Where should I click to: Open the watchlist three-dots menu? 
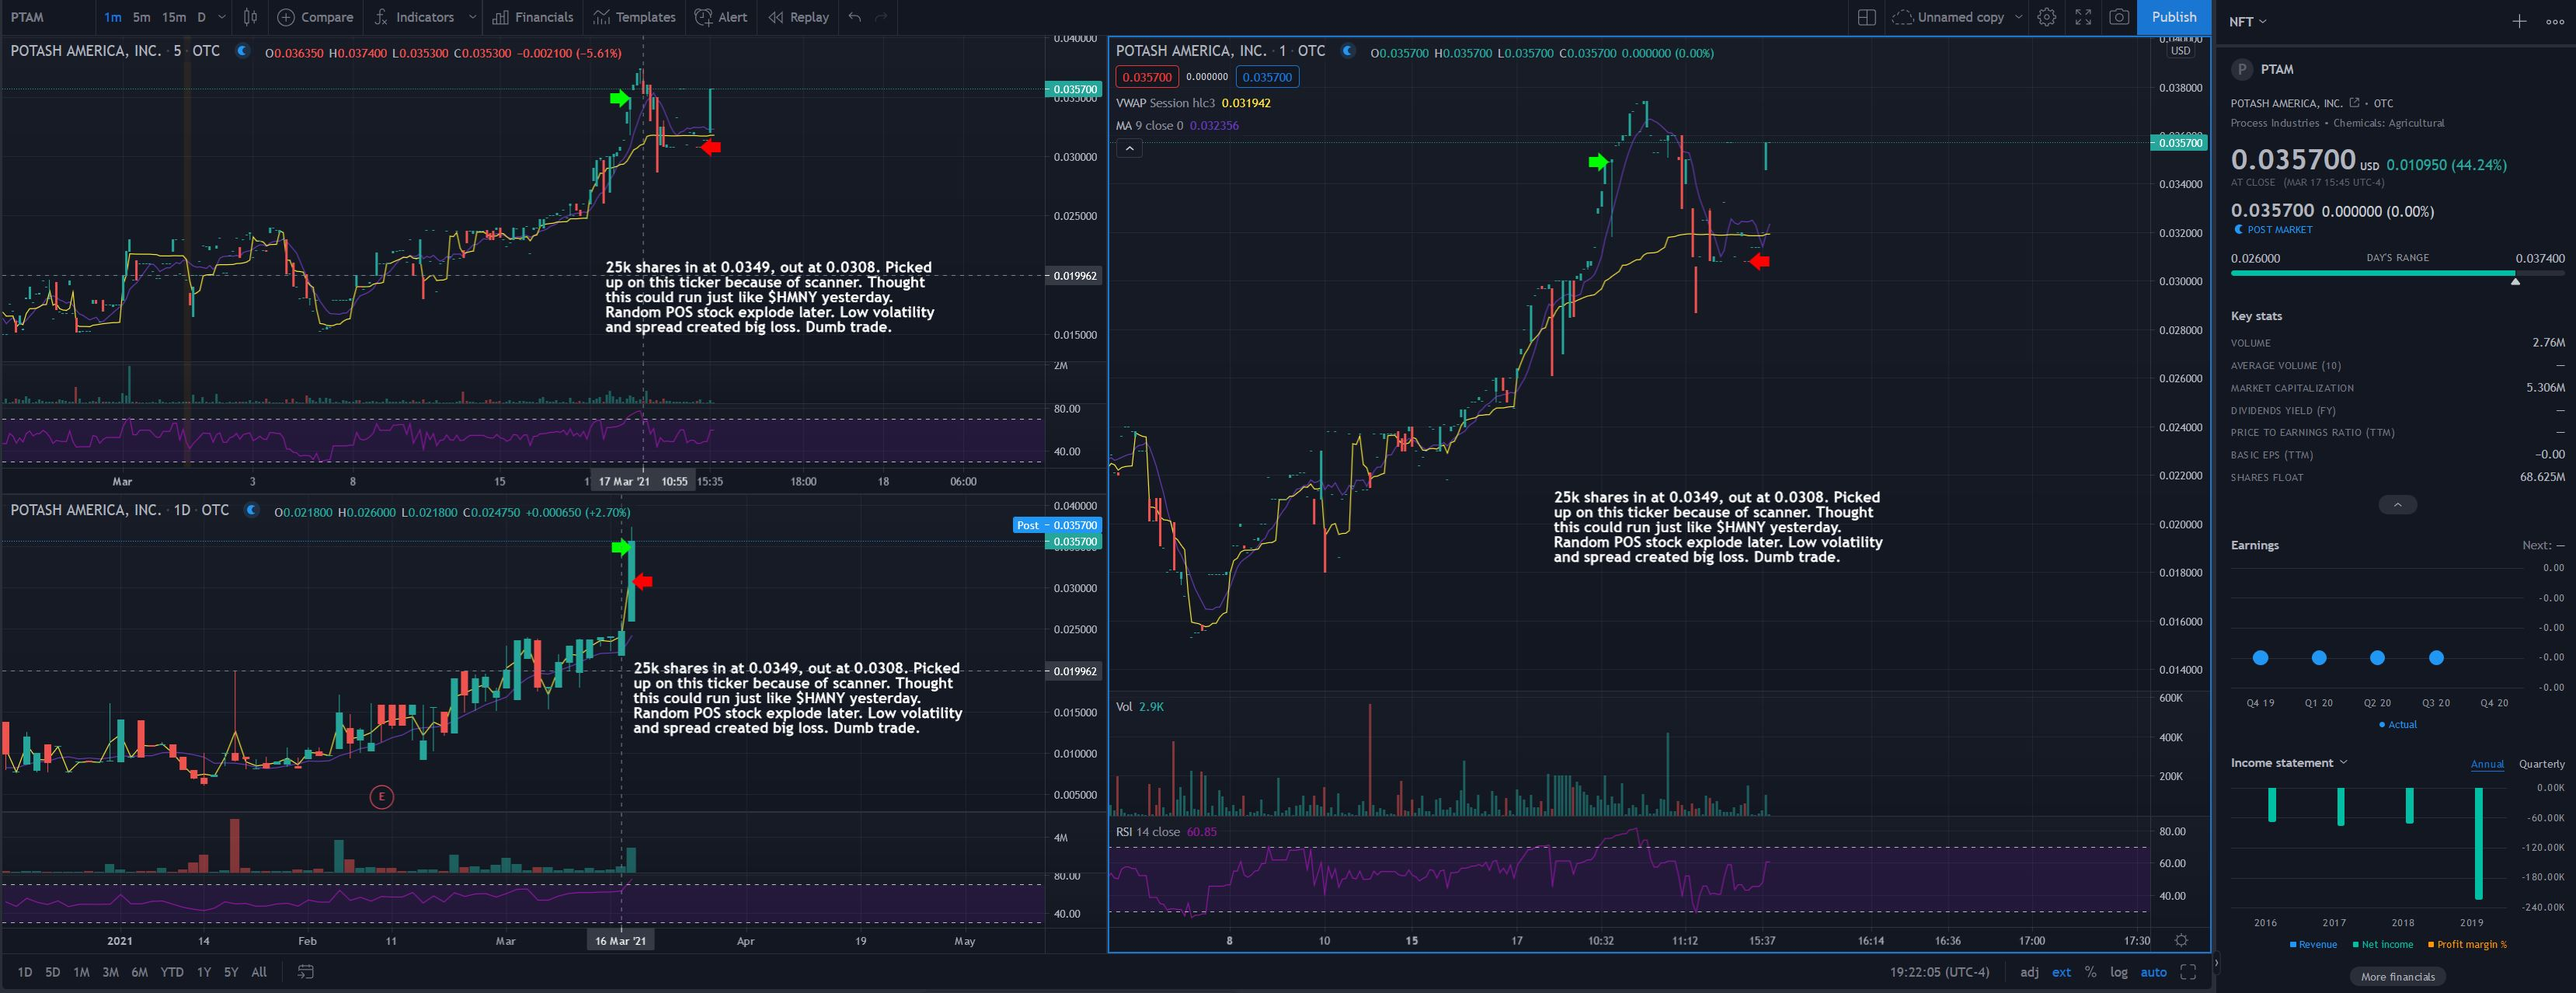[2554, 21]
